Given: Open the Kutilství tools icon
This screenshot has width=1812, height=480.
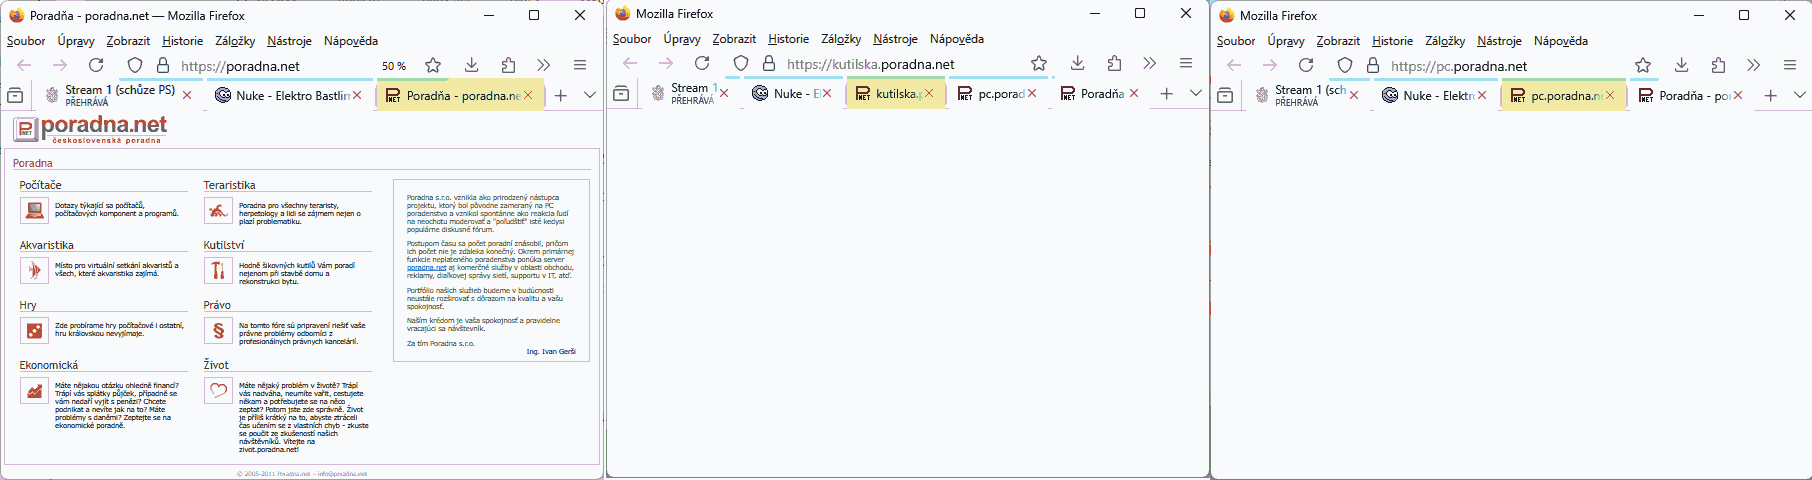Looking at the screenshot, I should (218, 270).
